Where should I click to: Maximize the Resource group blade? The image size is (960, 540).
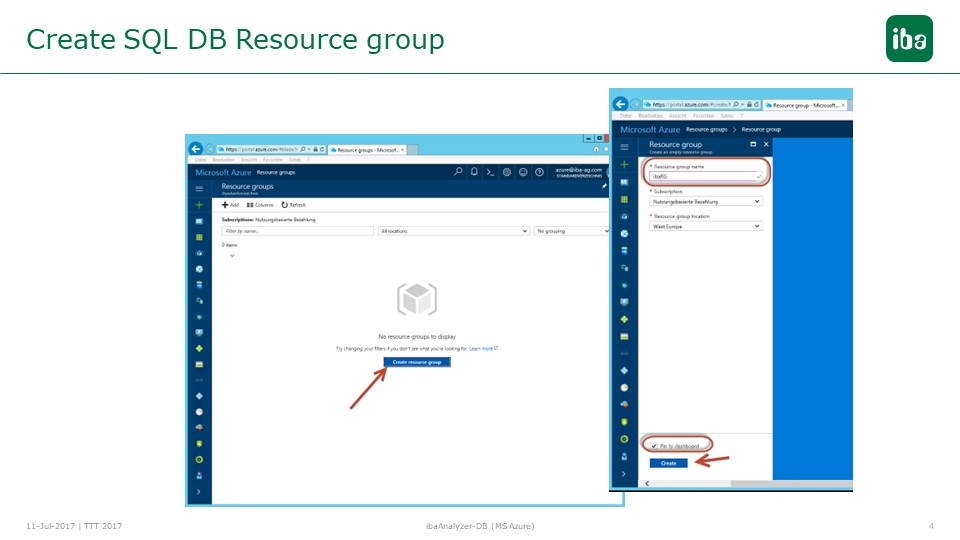pyautogui.click(x=753, y=144)
